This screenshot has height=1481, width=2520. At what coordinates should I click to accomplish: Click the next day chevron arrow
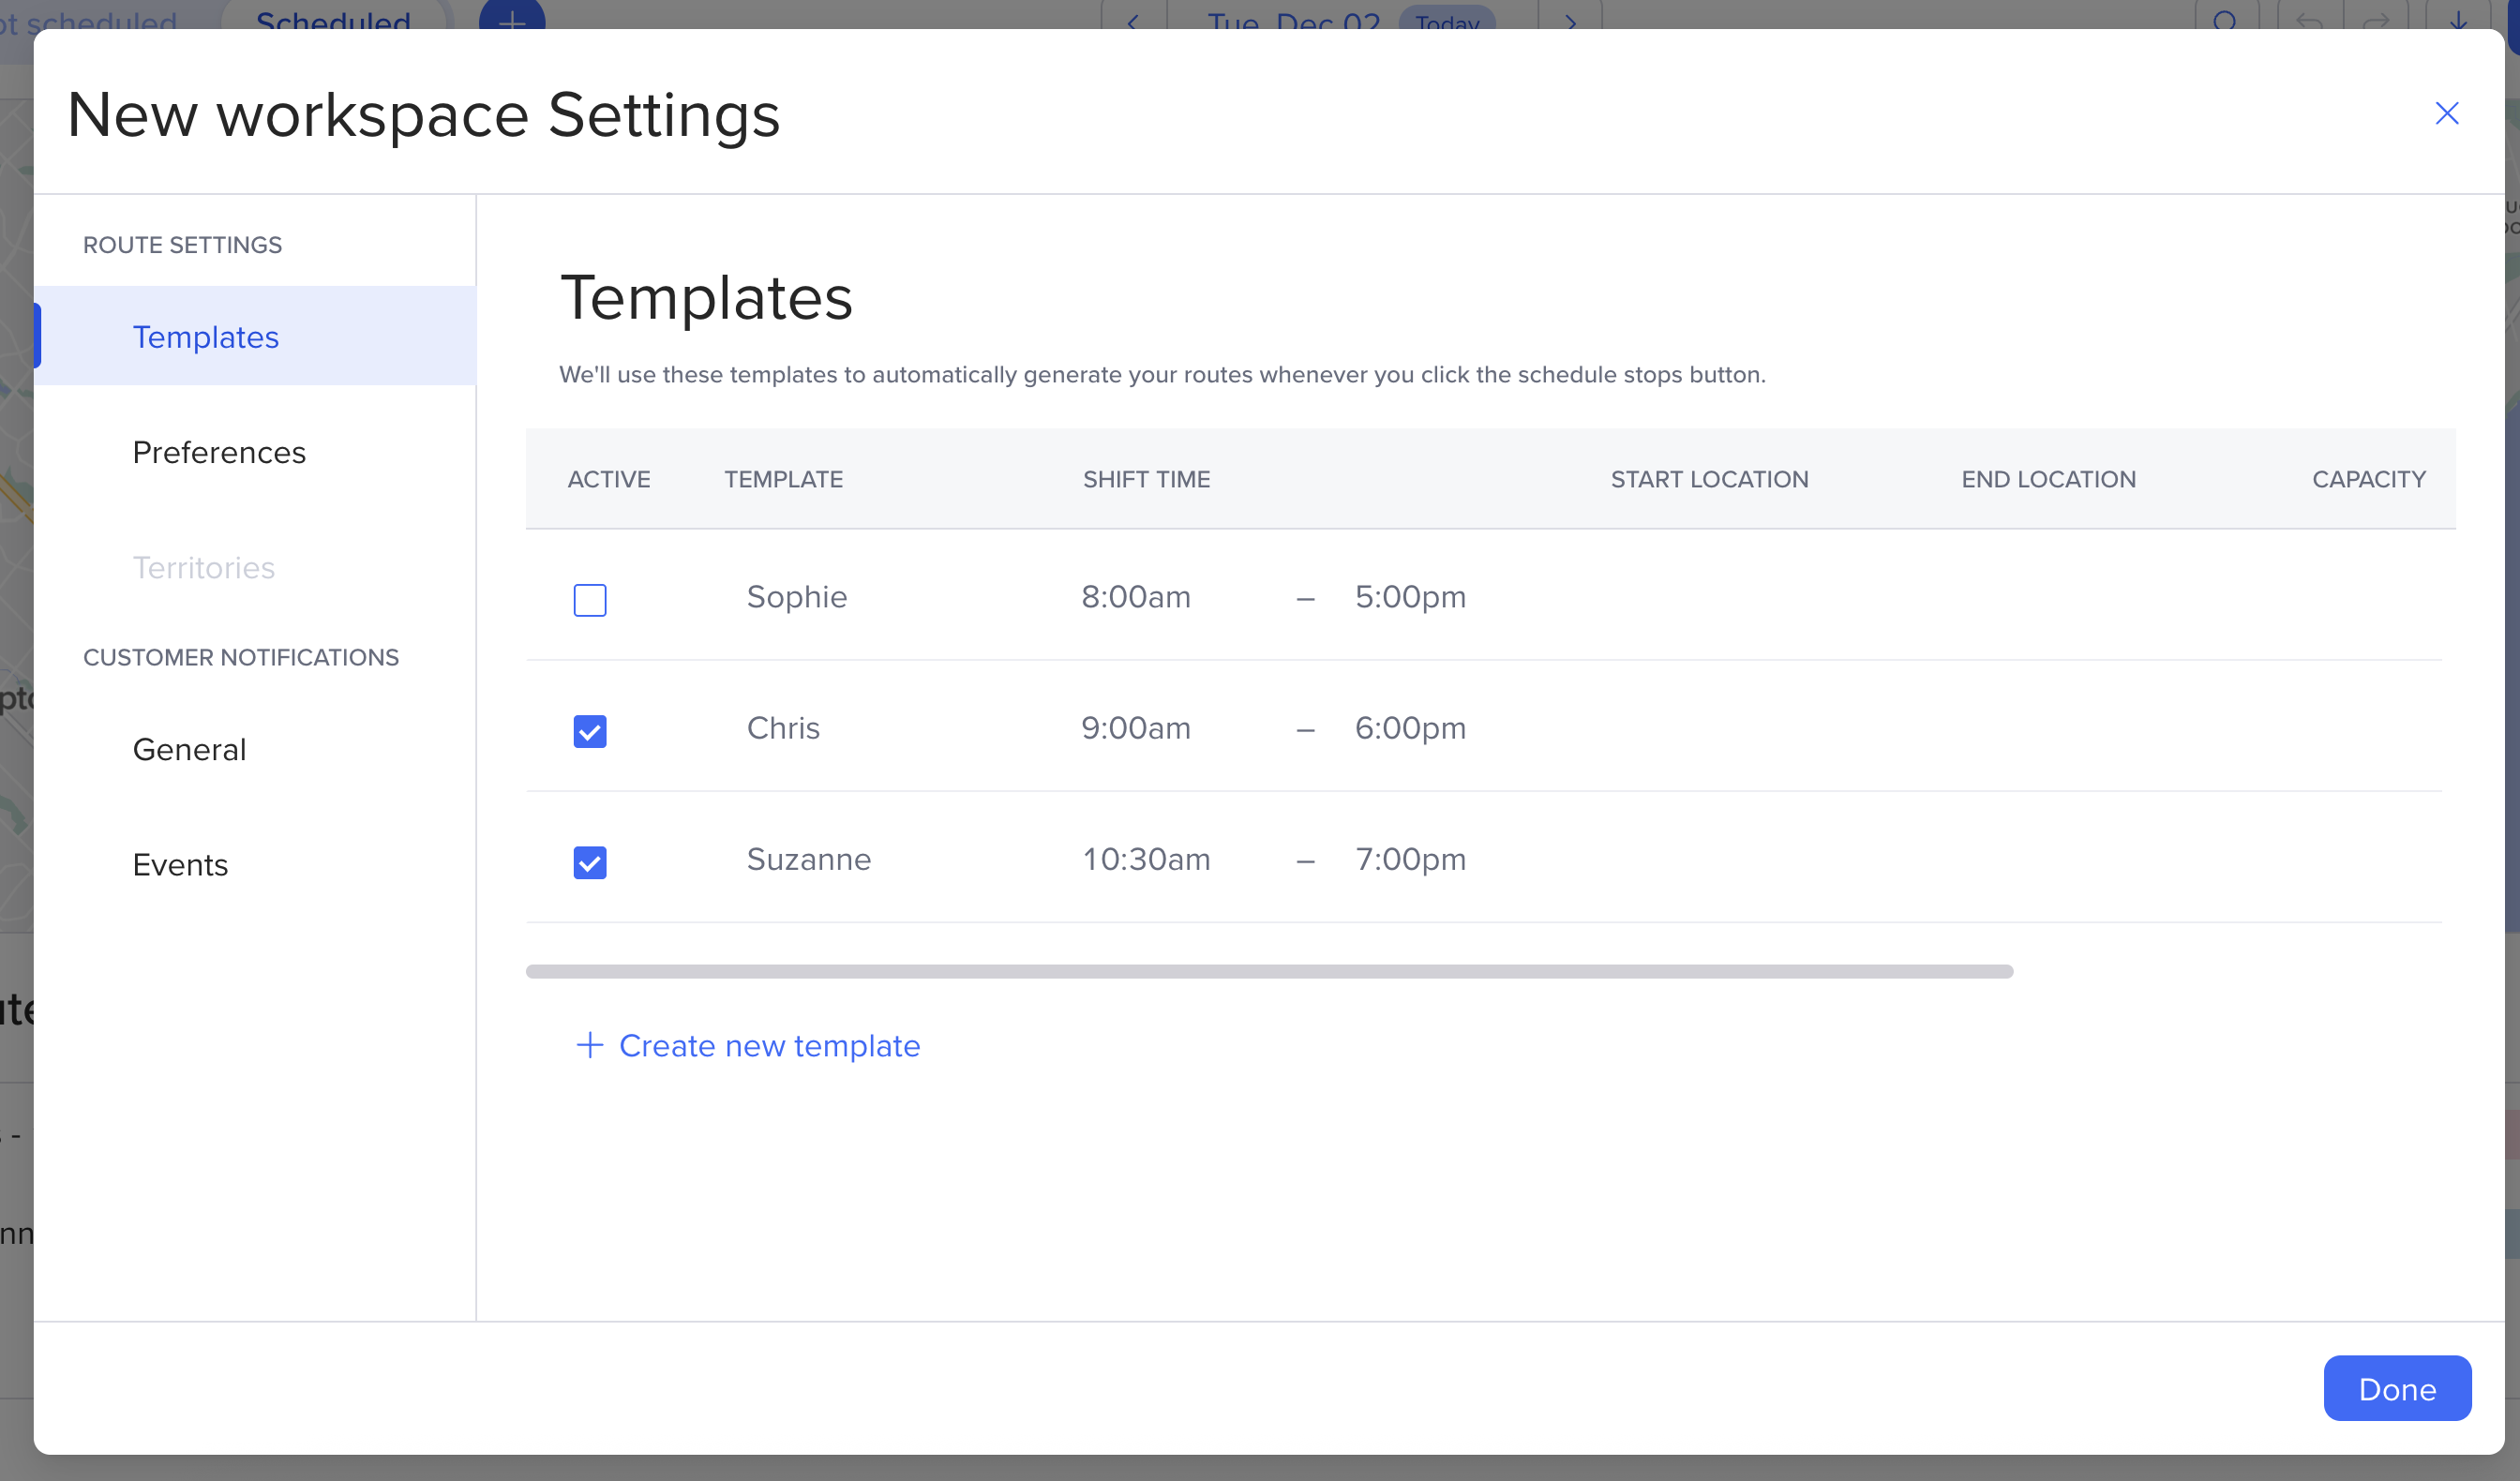tap(1570, 20)
